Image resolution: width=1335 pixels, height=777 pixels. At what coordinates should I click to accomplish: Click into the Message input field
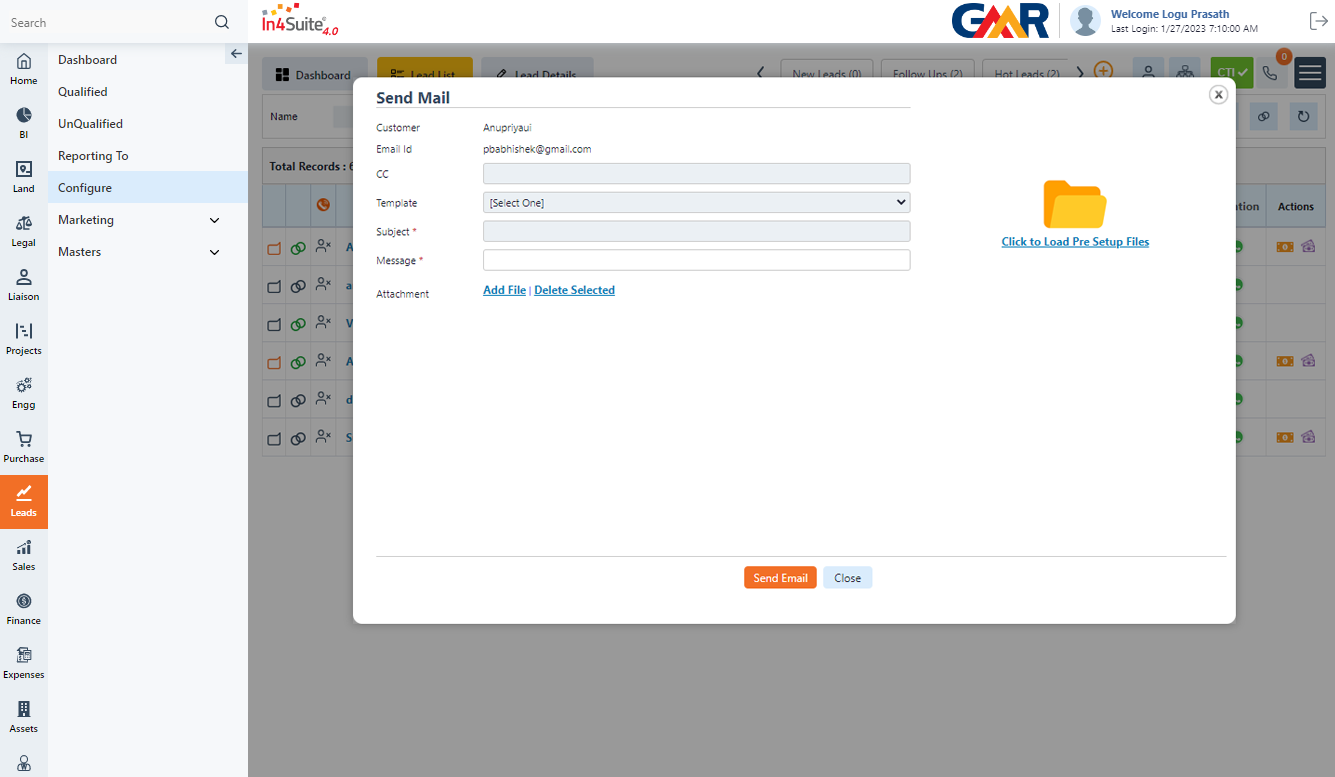click(x=696, y=260)
